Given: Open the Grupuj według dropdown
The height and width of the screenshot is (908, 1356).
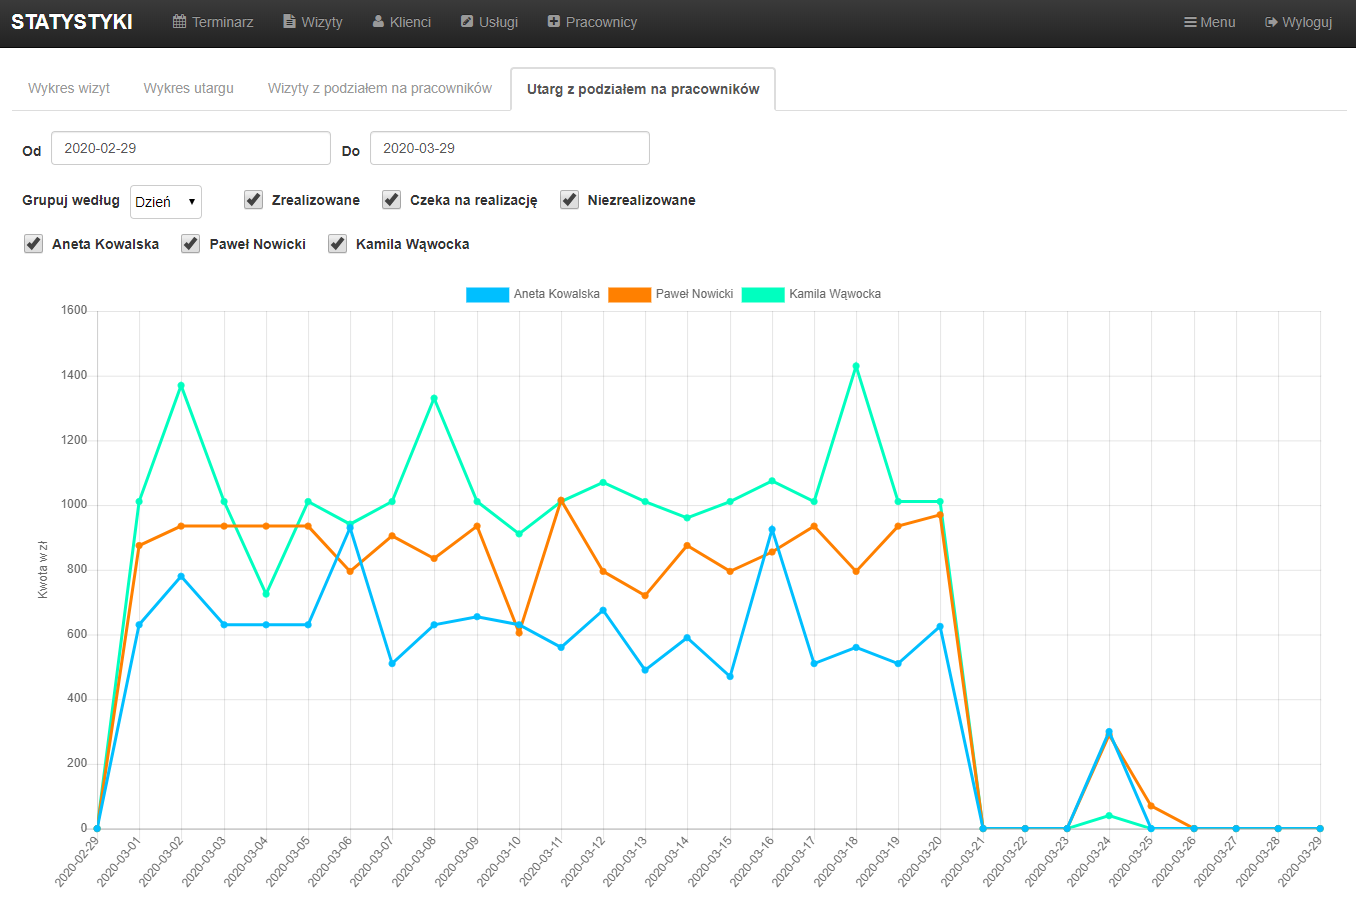Looking at the screenshot, I should [166, 202].
